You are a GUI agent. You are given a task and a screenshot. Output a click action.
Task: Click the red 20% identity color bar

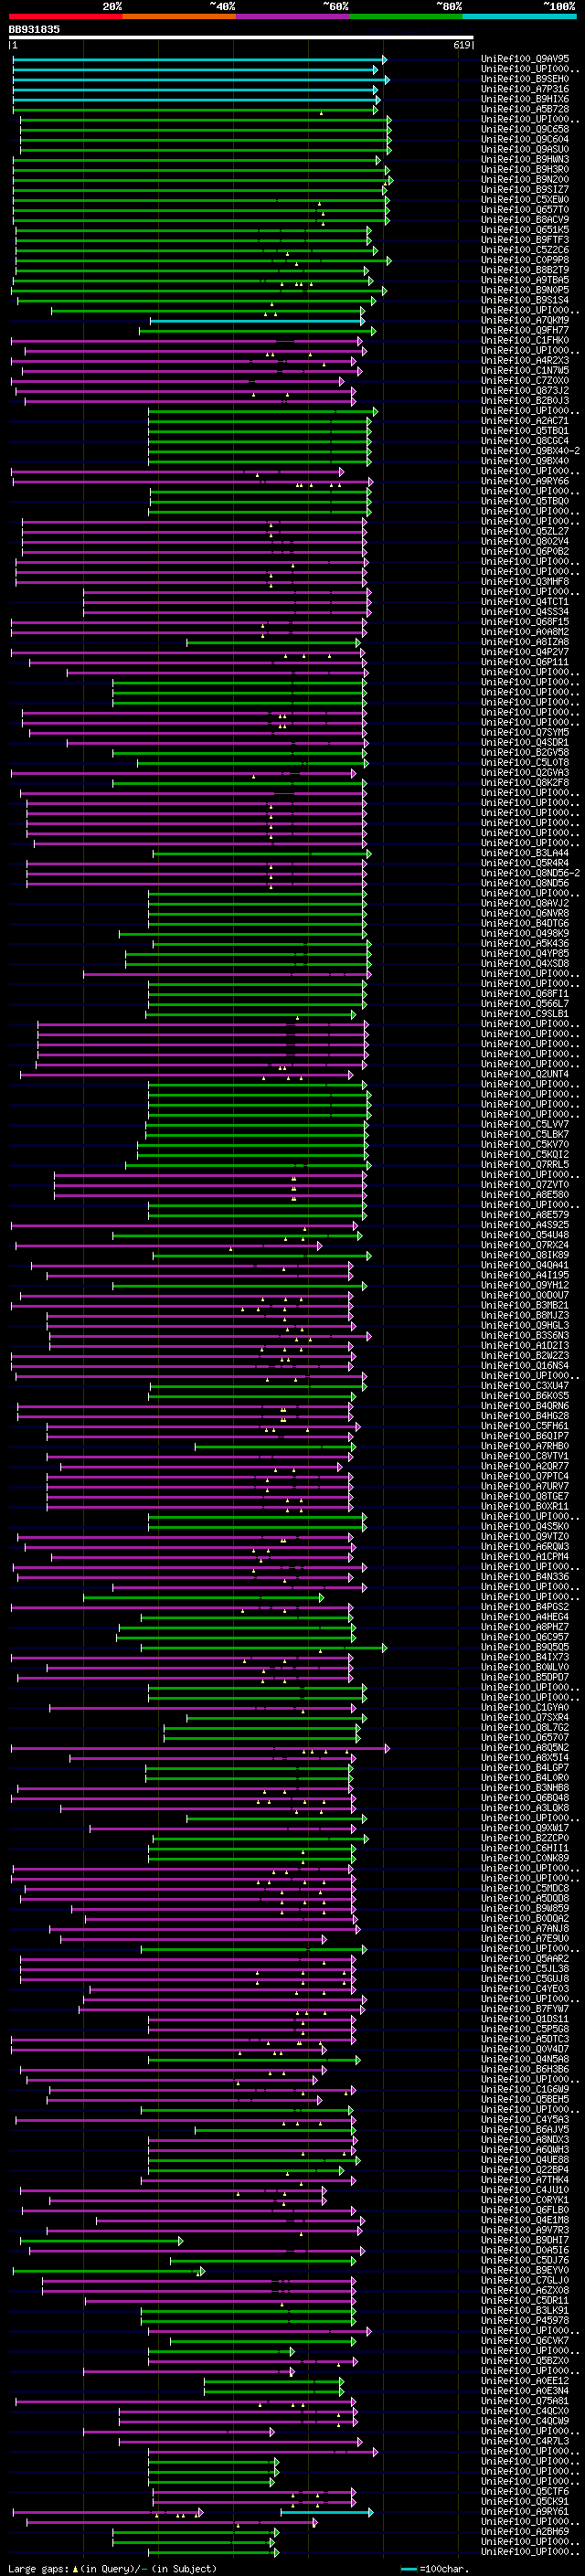pos(65,16)
